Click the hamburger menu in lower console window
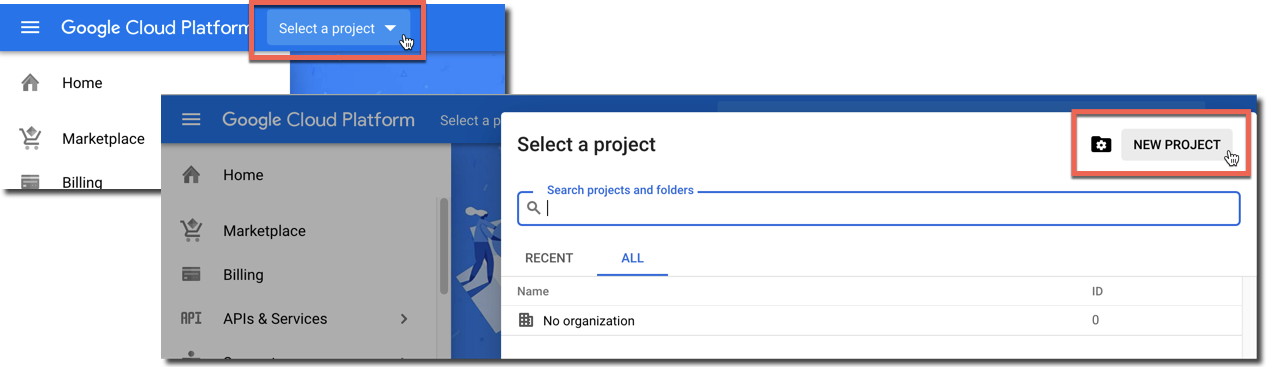 click(x=191, y=120)
